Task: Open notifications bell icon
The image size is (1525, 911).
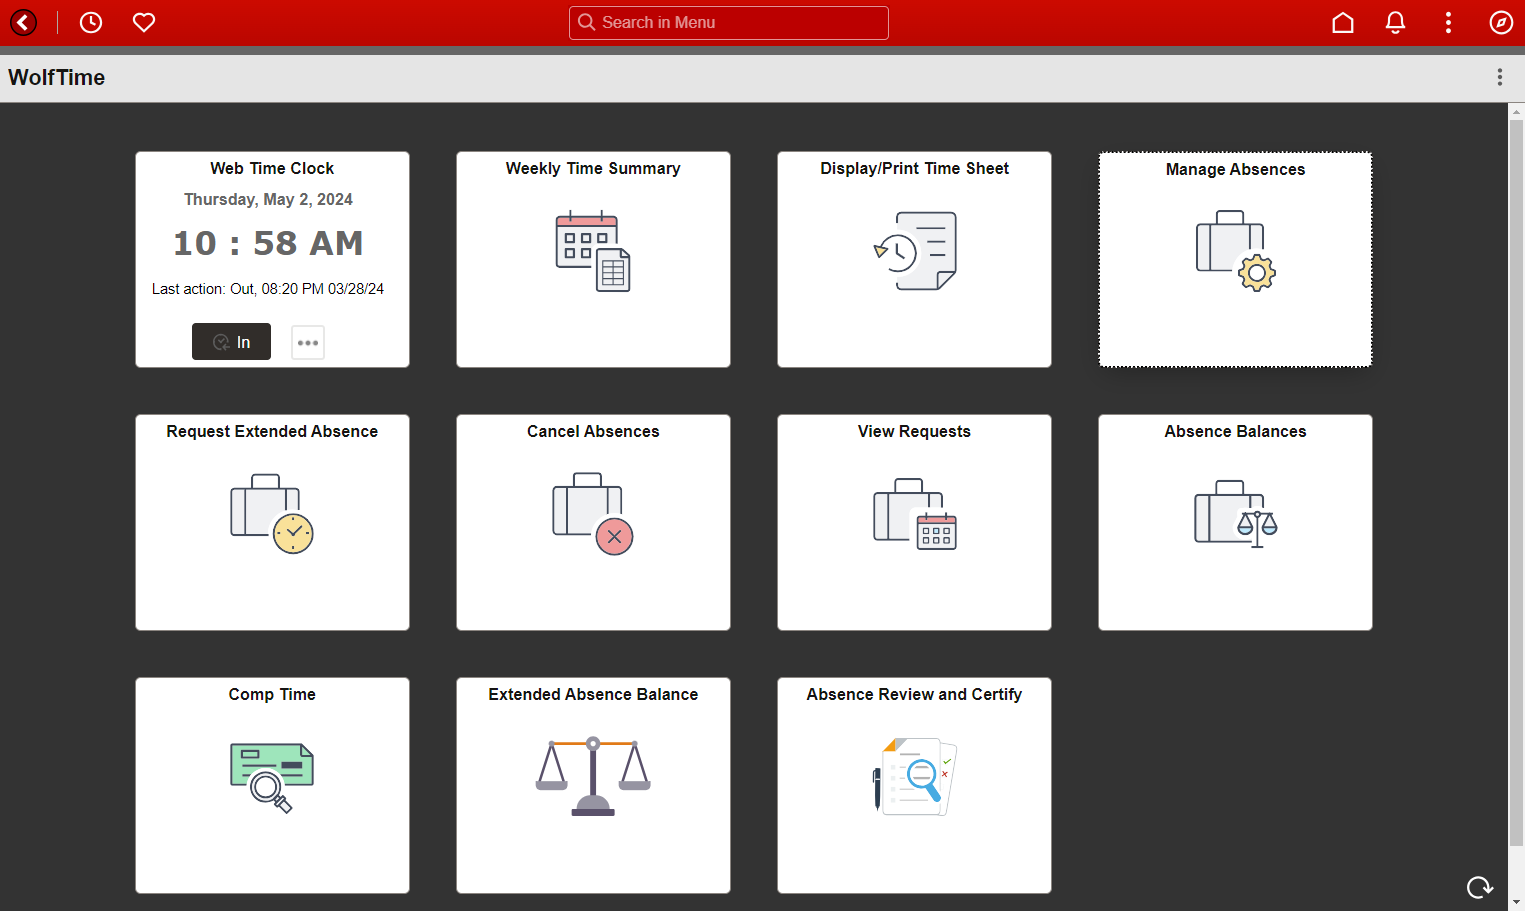Action: (1395, 22)
